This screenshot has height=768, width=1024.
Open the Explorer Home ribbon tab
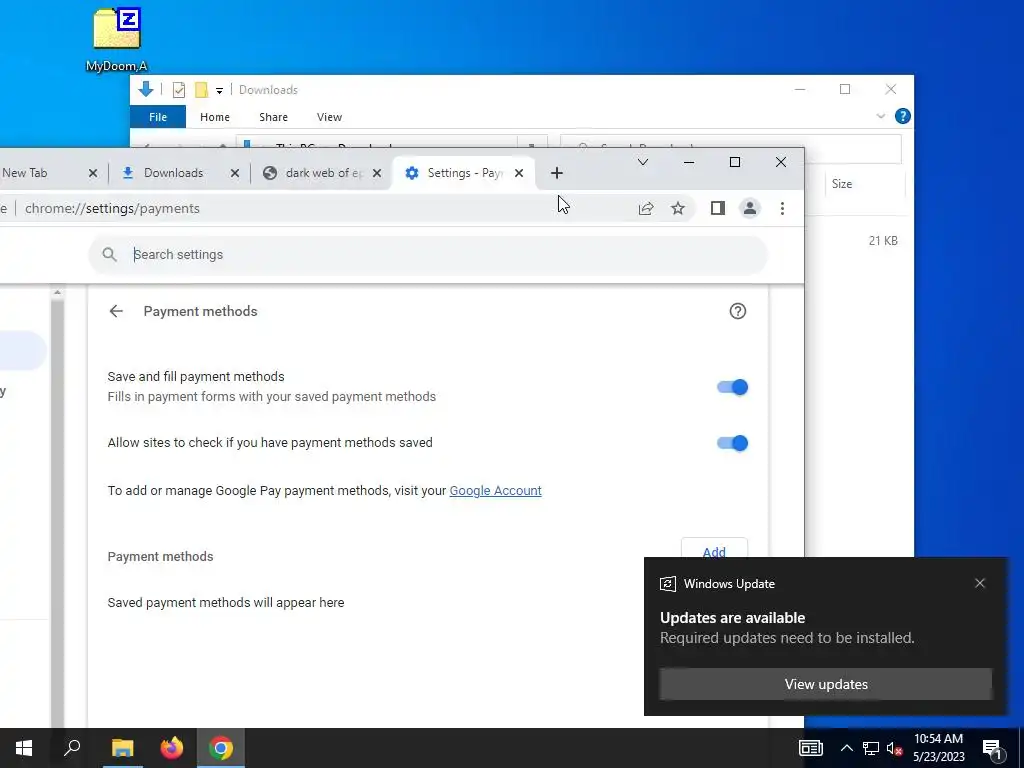tap(215, 117)
